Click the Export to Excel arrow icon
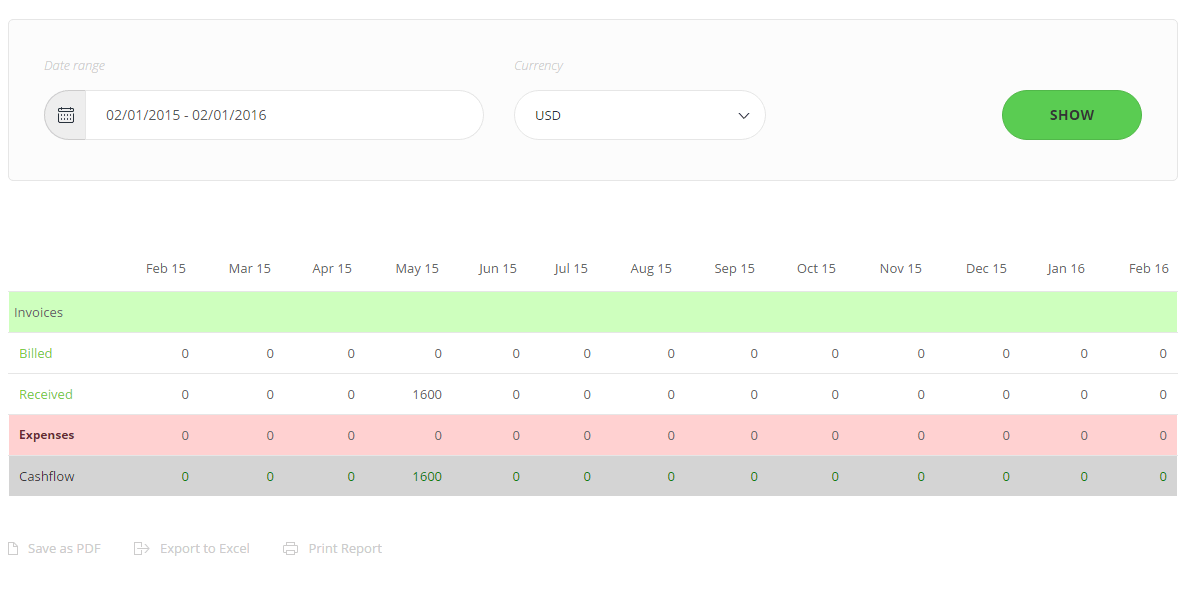This screenshot has height=600, width=1194. (x=140, y=547)
